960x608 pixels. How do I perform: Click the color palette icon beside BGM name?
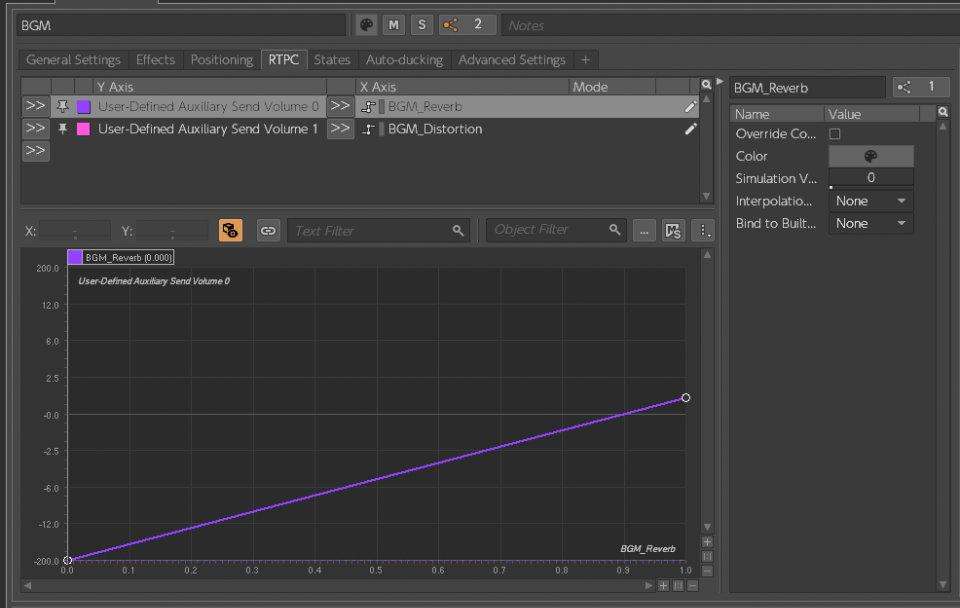click(x=367, y=24)
